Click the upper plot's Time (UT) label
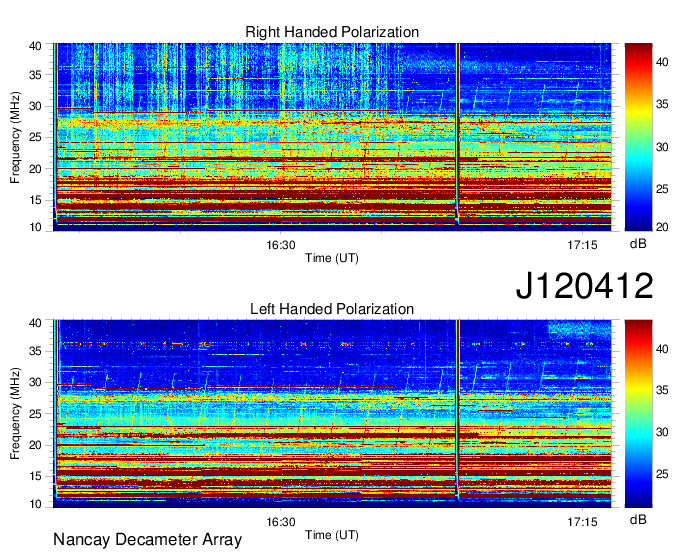Image resolution: width=680 pixels, height=552 pixels. point(332,258)
